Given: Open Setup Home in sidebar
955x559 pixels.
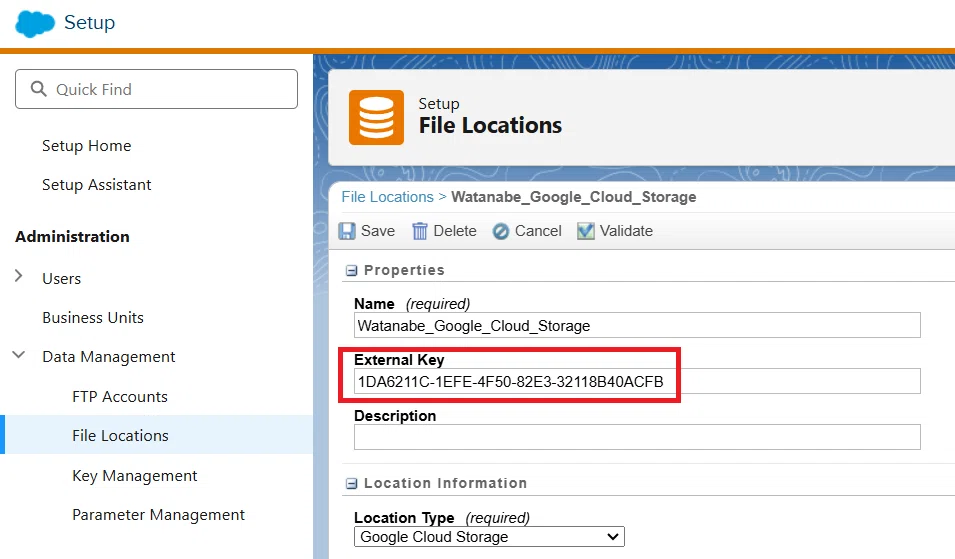Looking at the screenshot, I should 86,146.
